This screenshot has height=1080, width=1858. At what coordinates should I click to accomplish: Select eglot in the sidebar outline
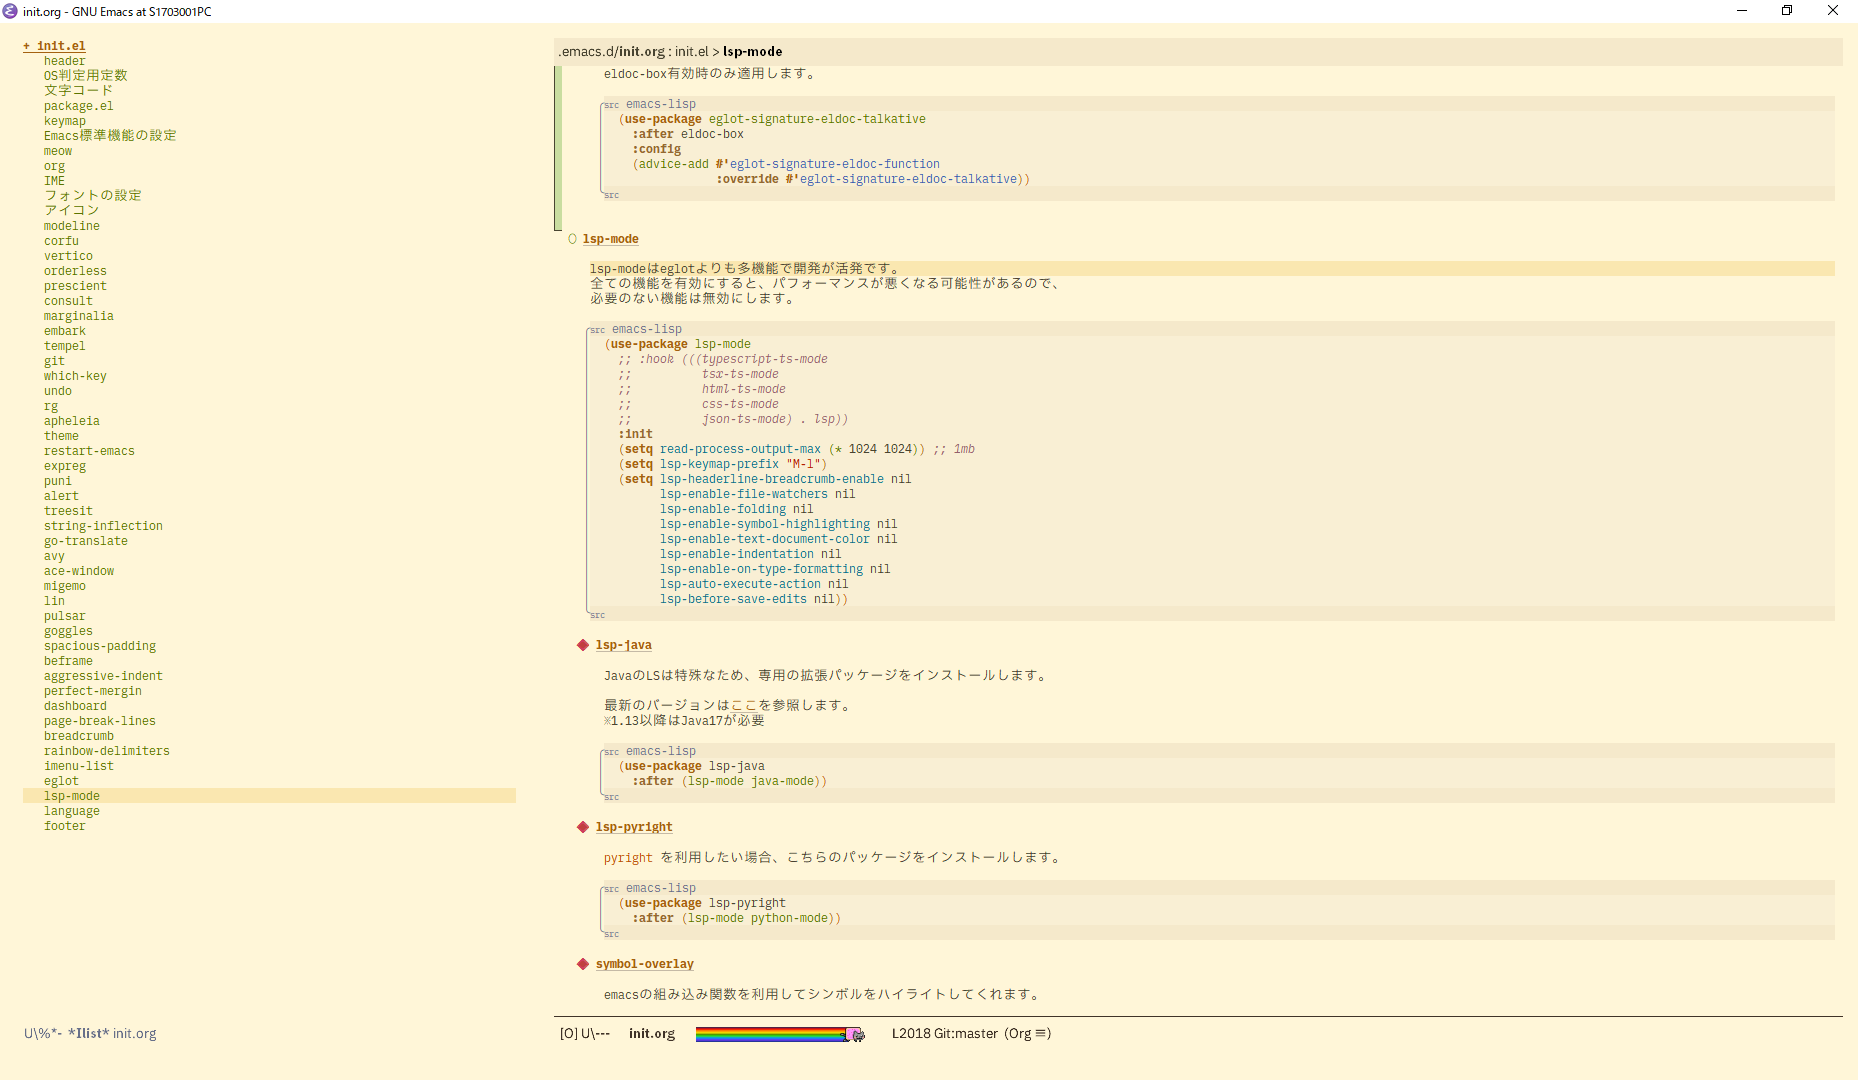tap(61, 780)
